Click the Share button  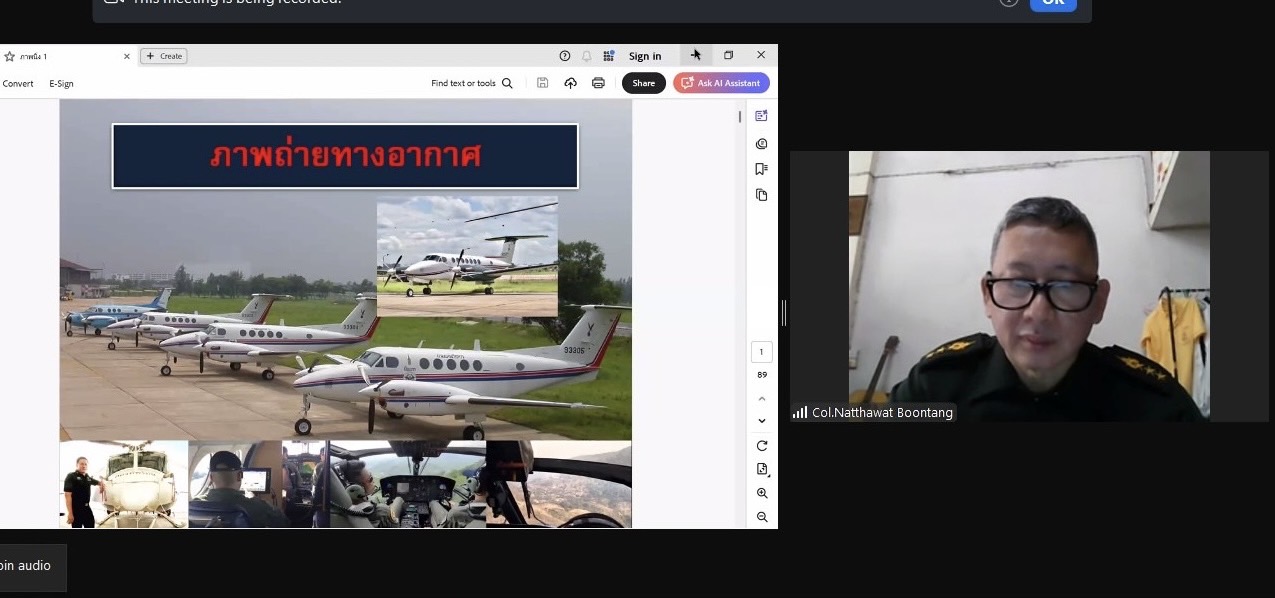point(643,83)
